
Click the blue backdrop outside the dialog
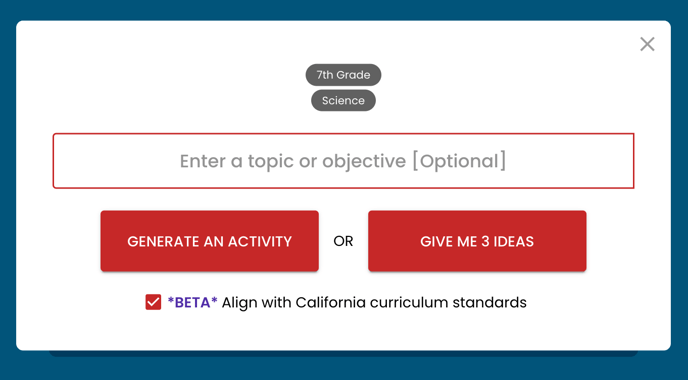(343, 368)
